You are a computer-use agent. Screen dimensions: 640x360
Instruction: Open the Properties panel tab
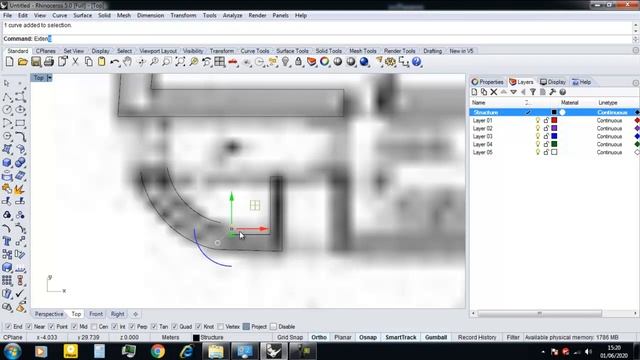pyautogui.click(x=488, y=82)
